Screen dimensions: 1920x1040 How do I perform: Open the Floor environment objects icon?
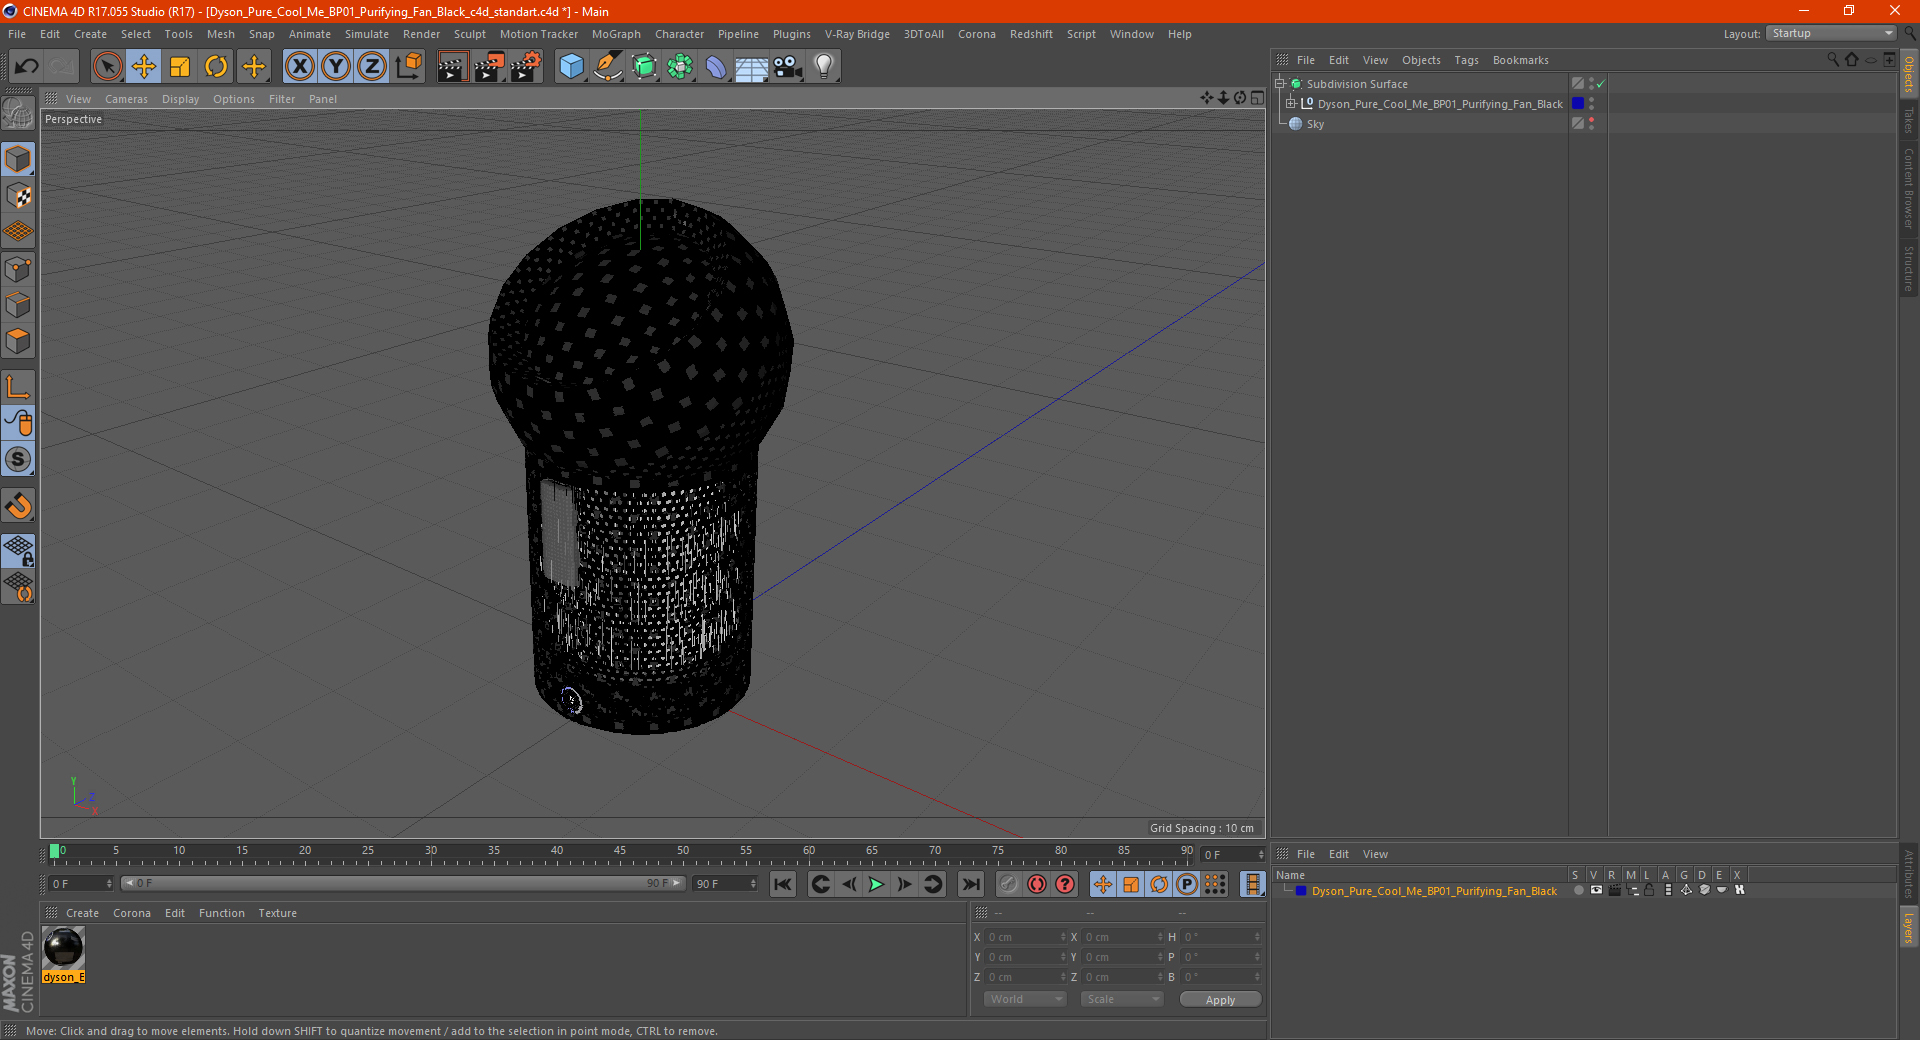(752, 67)
